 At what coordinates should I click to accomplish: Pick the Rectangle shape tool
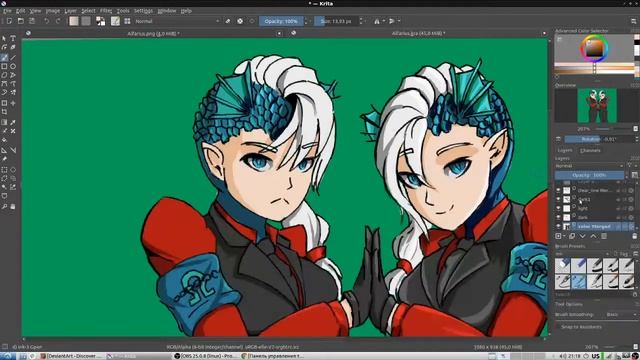(x=4, y=66)
